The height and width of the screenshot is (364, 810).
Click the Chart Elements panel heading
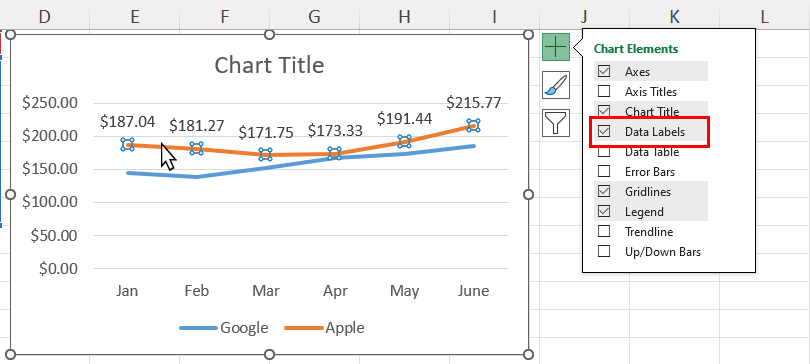(x=636, y=49)
